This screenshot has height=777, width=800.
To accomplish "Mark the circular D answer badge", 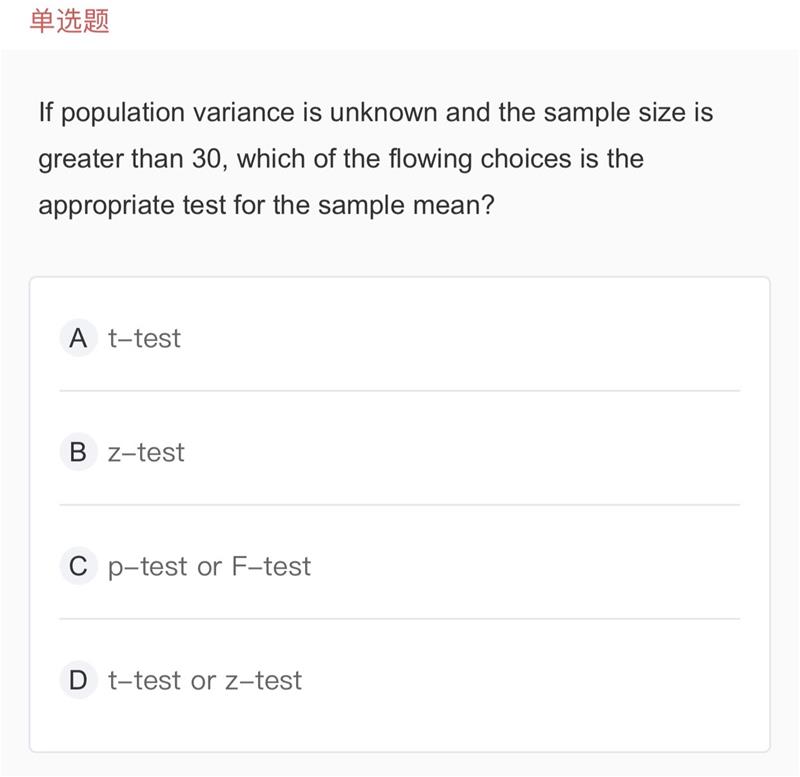I will 78,680.
